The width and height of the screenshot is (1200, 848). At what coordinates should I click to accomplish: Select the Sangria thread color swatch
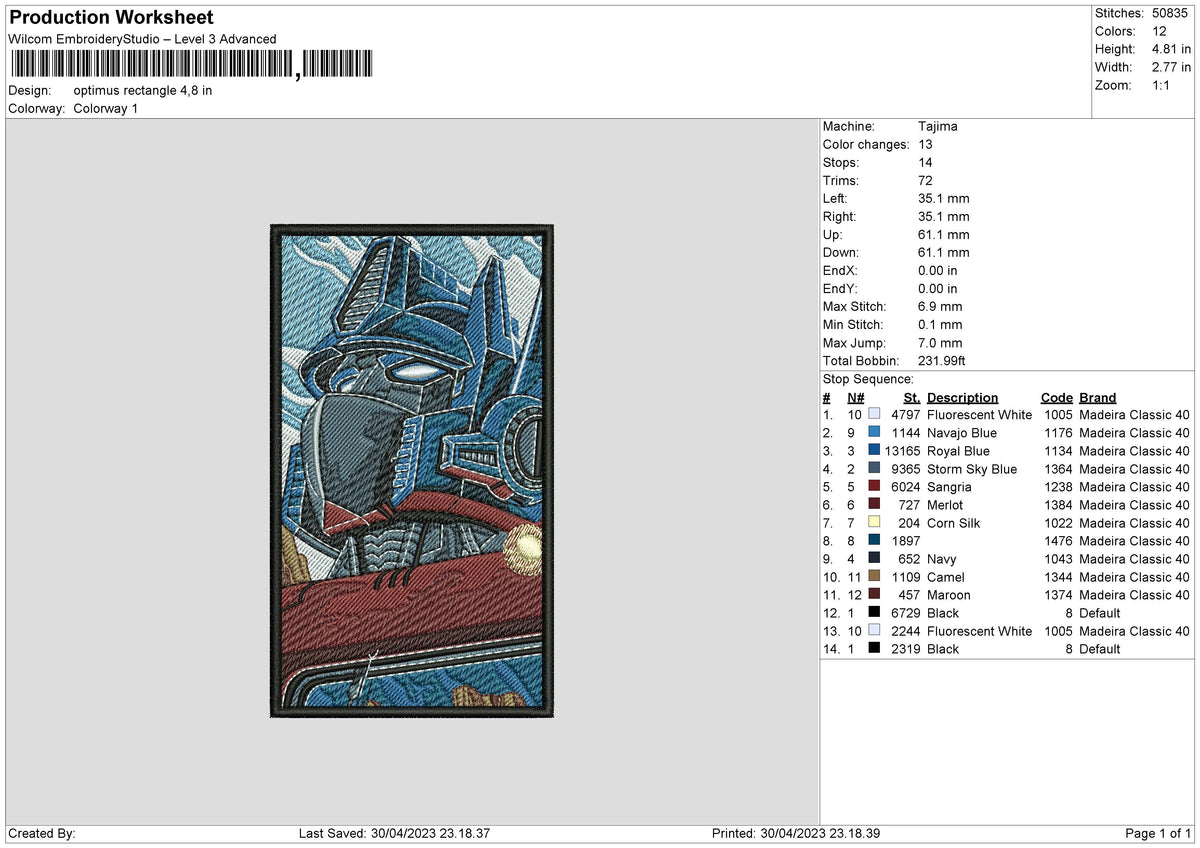874,487
